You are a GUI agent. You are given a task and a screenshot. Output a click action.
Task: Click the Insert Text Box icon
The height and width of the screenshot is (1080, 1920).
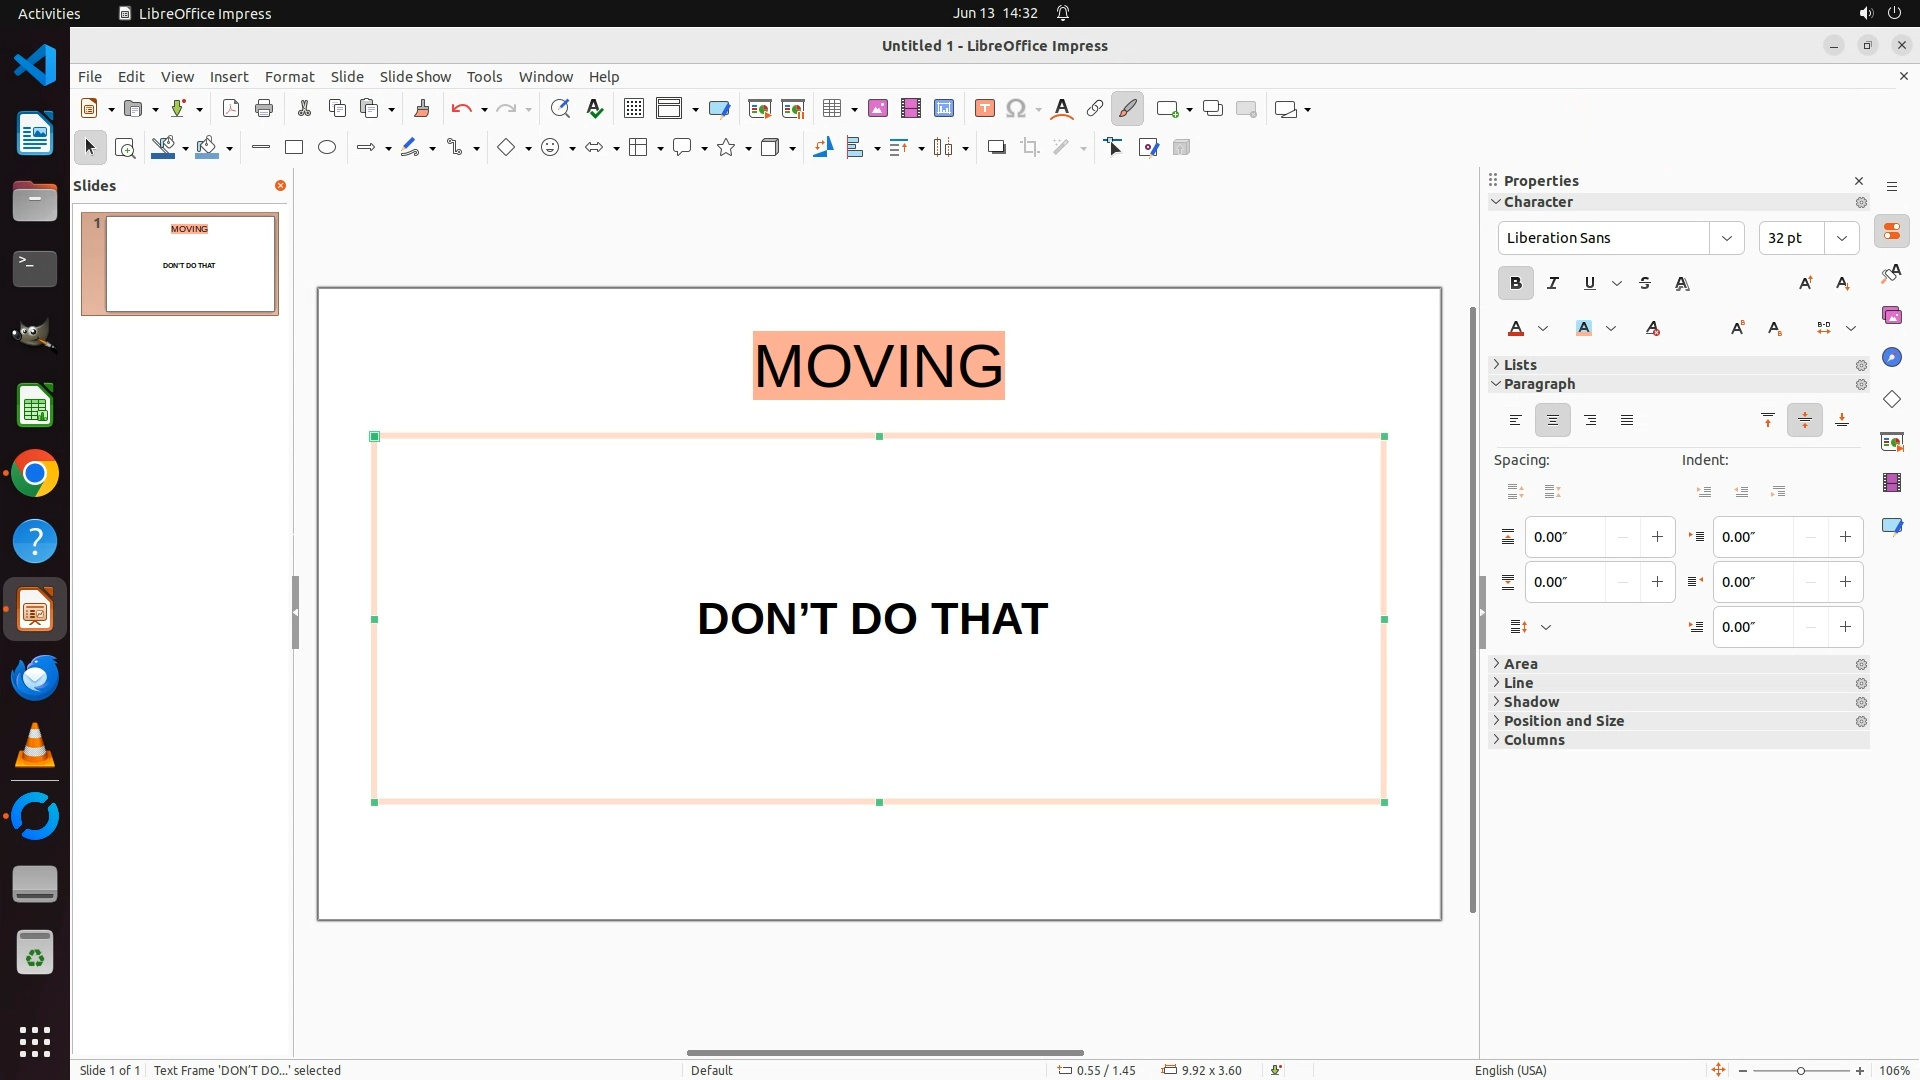[984, 109]
